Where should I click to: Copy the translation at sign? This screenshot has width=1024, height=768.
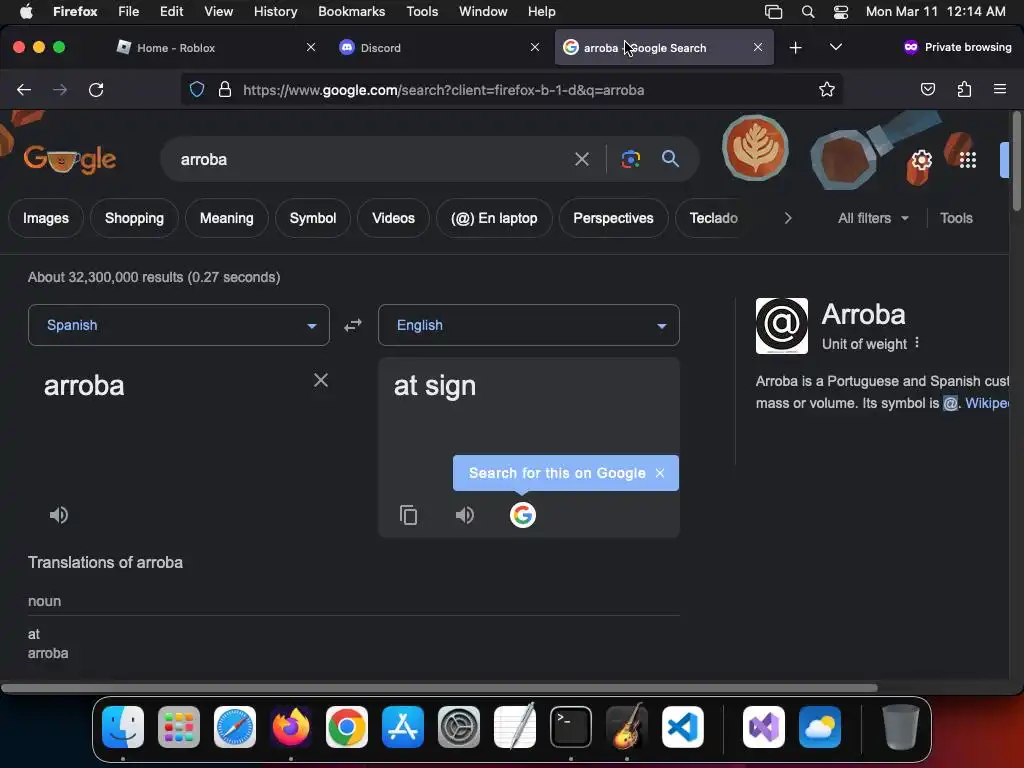tap(408, 515)
